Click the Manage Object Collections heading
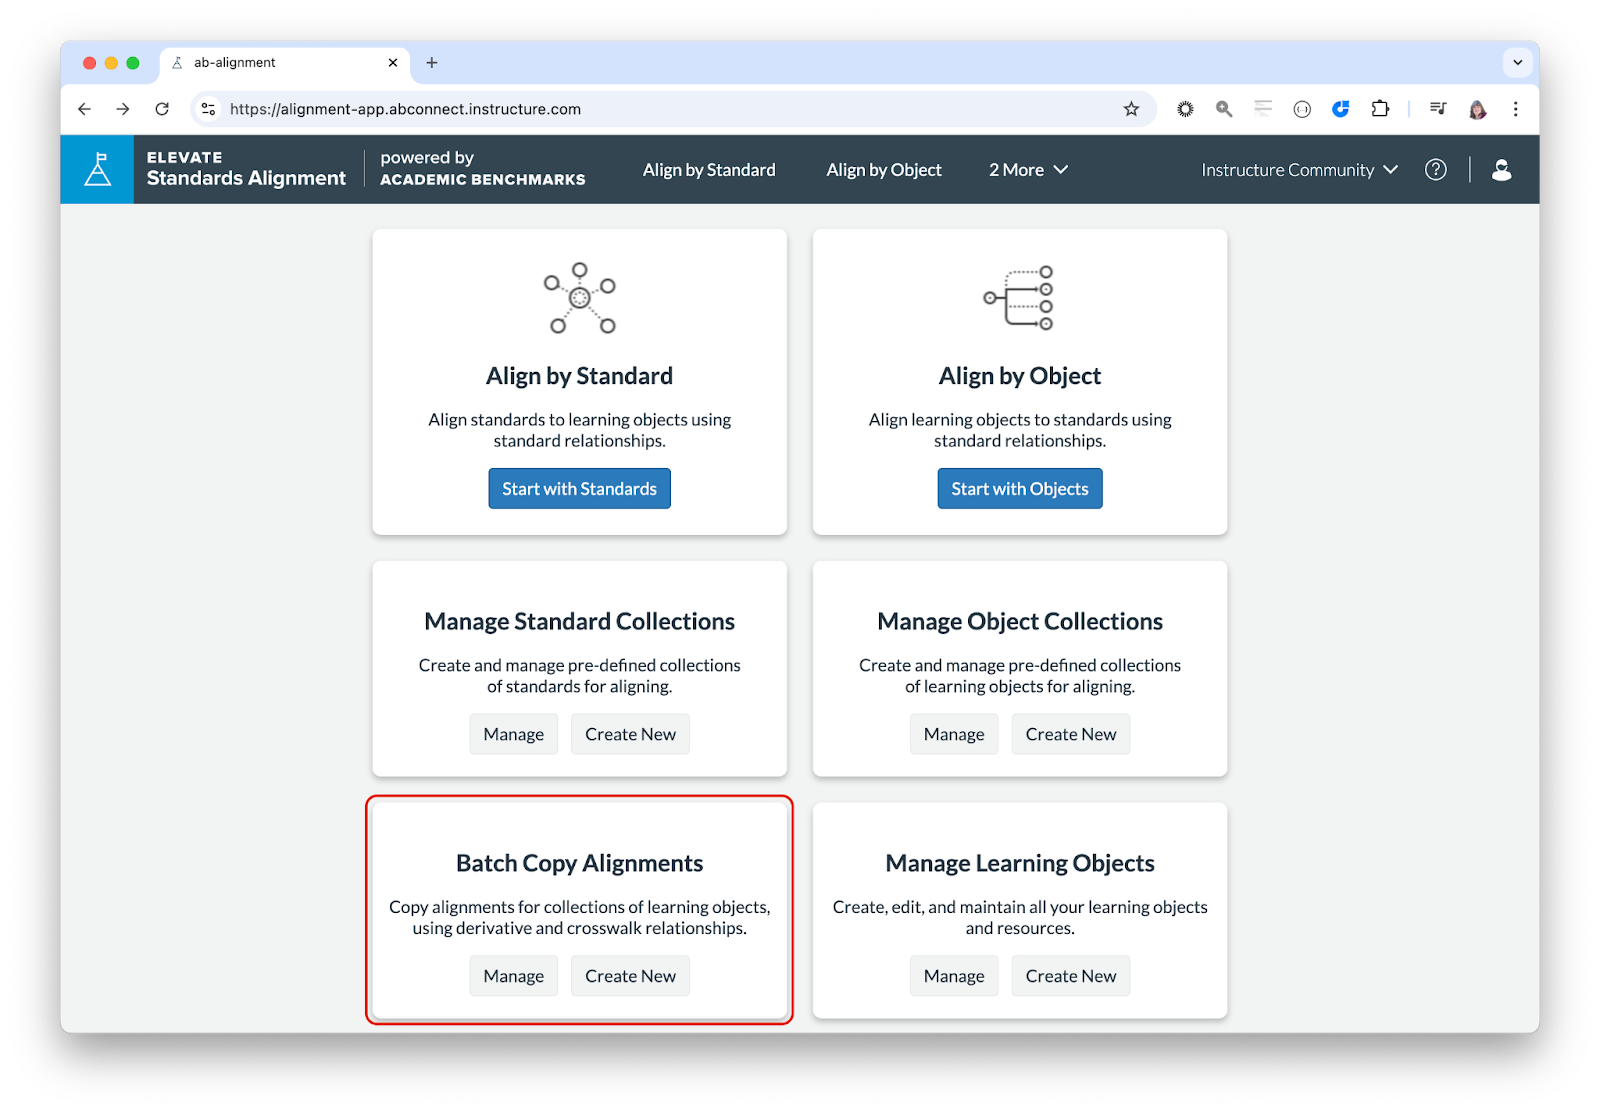Image resolution: width=1600 pixels, height=1113 pixels. click(x=1020, y=621)
